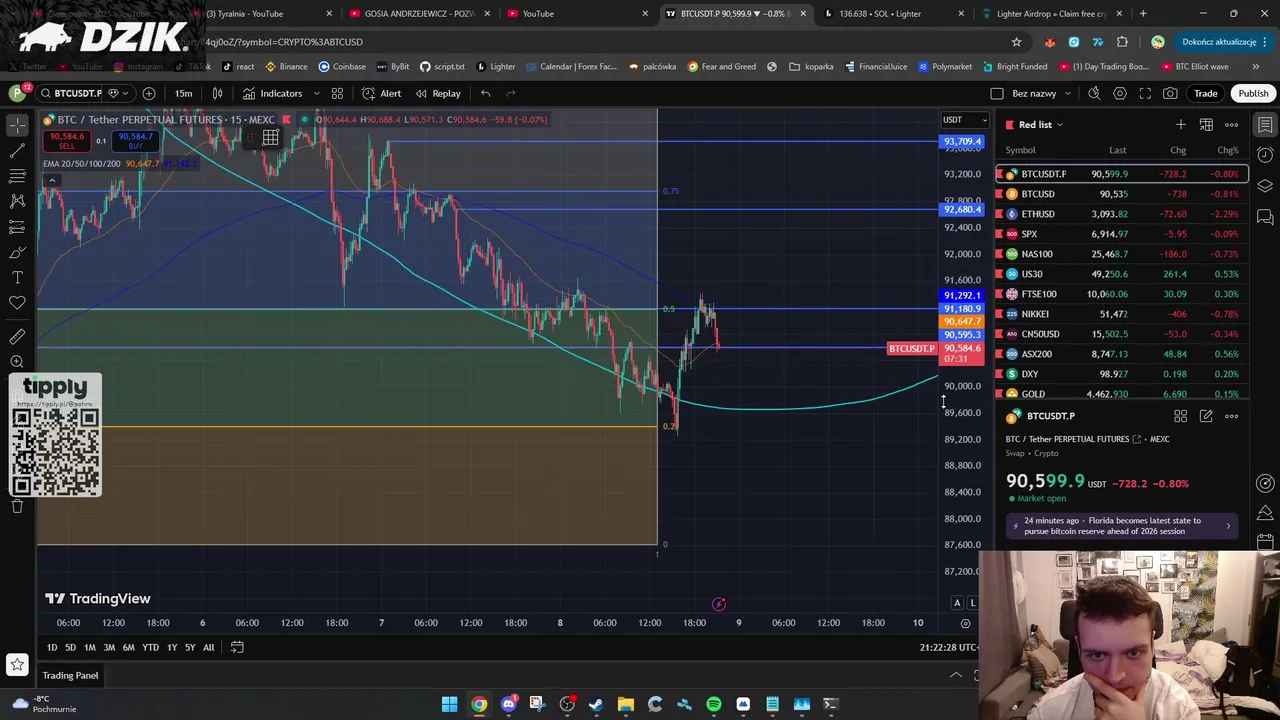Open the note edit icon in details panel
The height and width of the screenshot is (720, 1280).
coord(1206,416)
